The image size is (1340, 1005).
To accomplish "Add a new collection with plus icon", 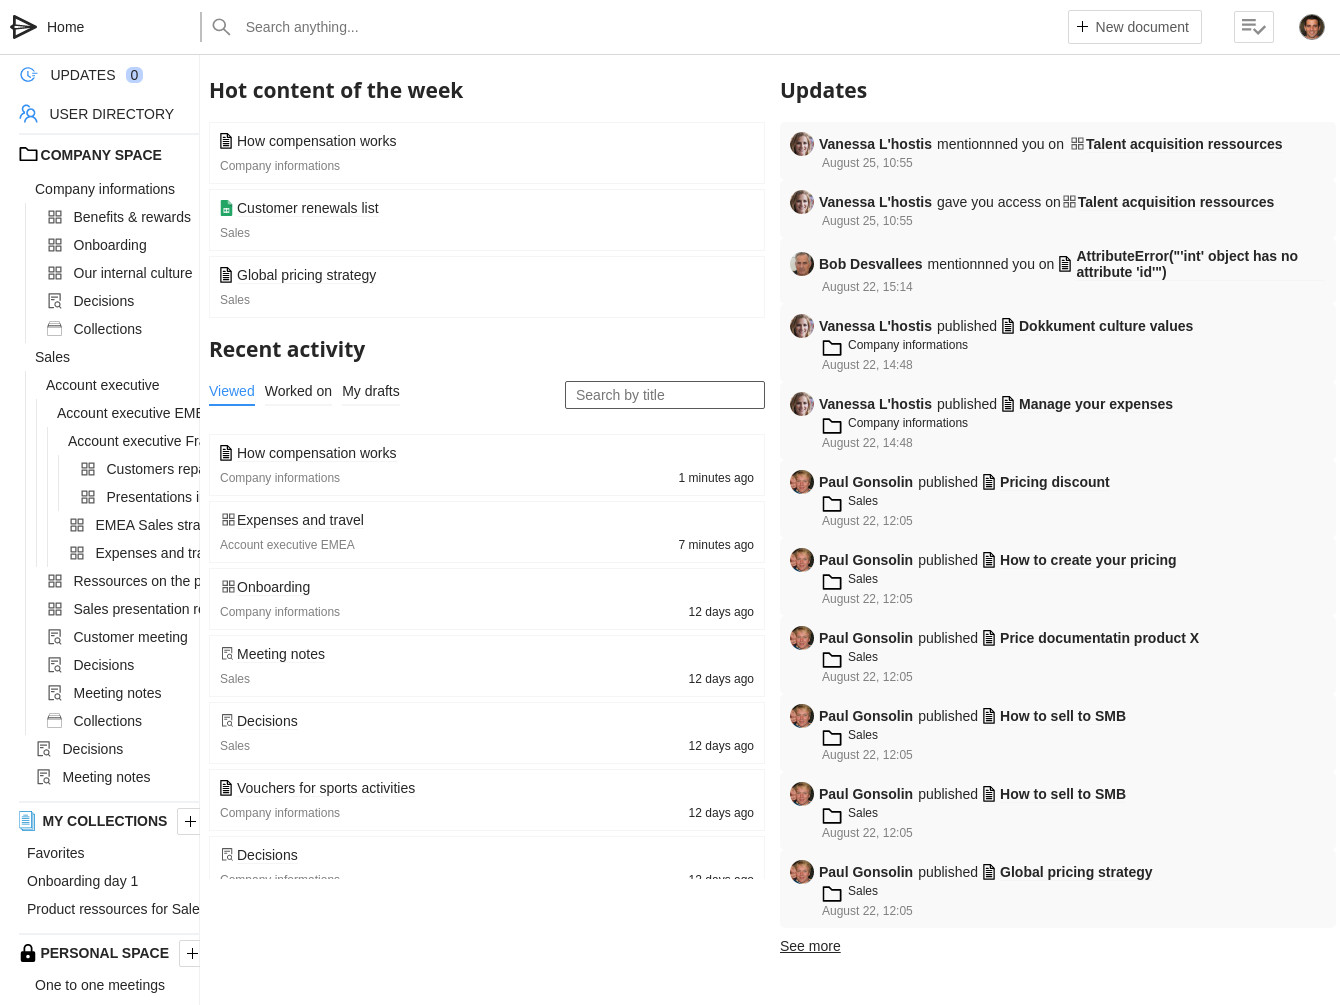I will [x=189, y=821].
